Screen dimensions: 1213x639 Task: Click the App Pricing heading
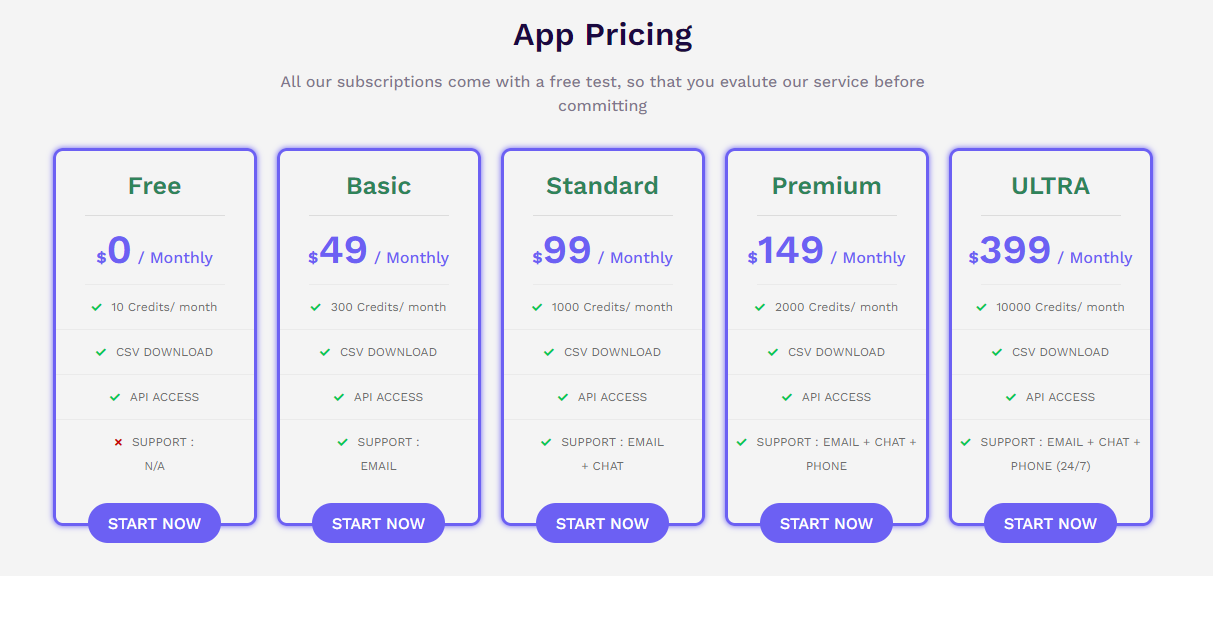[603, 35]
